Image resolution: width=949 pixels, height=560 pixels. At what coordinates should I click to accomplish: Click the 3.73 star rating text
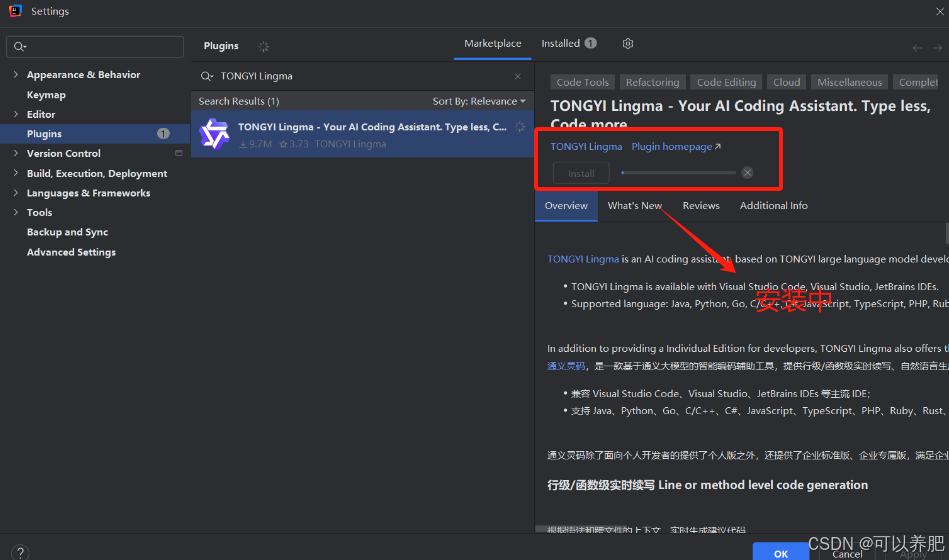294,144
